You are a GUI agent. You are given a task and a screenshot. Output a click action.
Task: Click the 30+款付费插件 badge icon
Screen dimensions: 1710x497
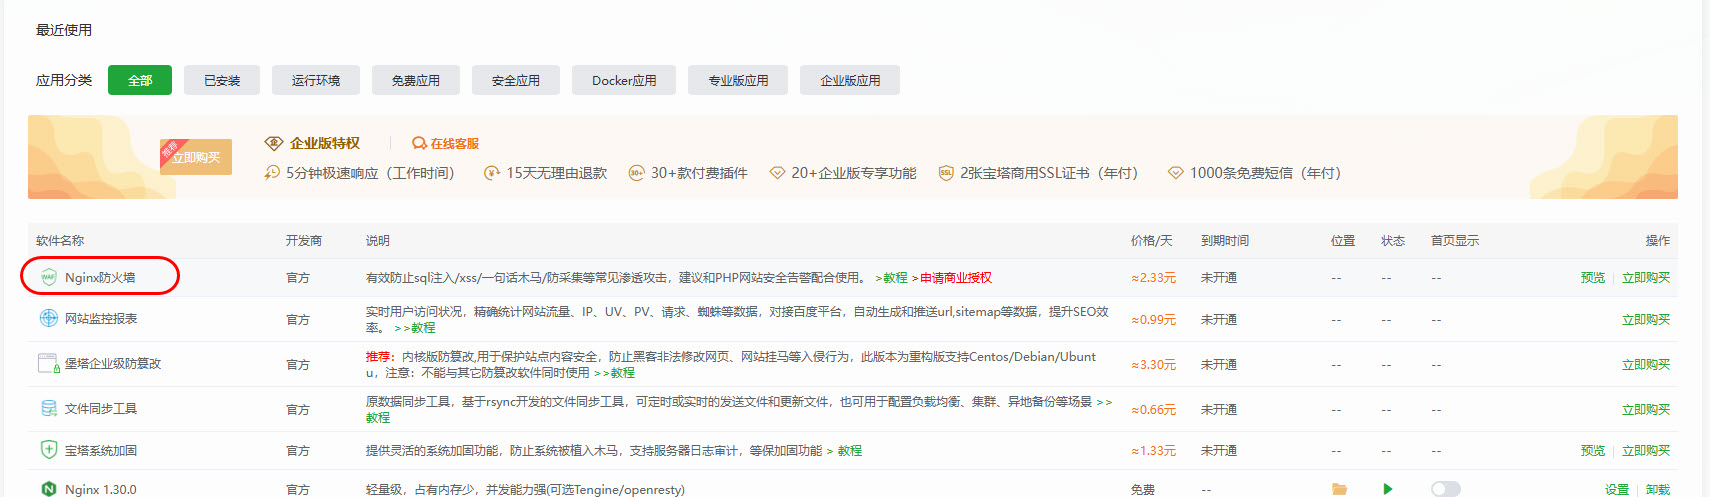(636, 173)
